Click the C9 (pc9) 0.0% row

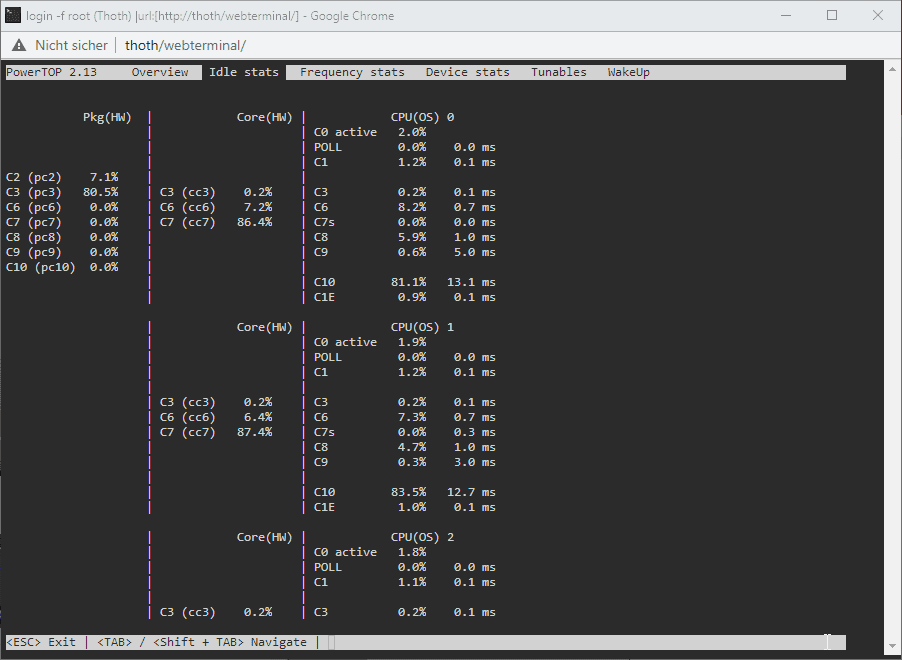click(62, 252)
